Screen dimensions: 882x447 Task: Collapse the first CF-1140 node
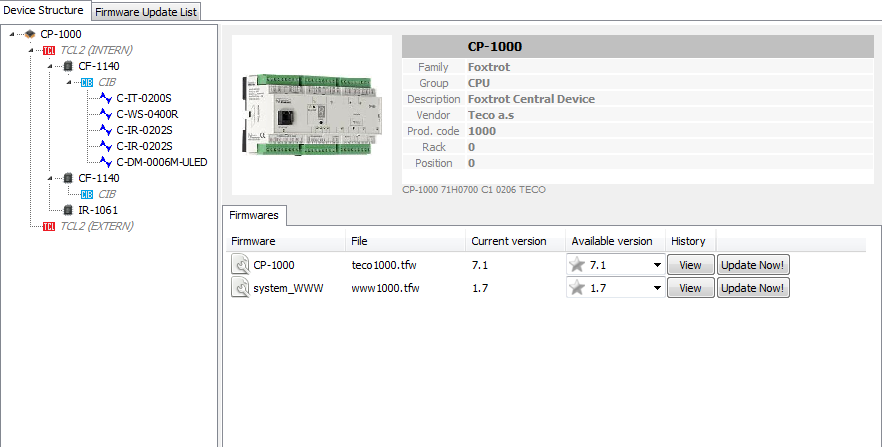tap(50, 66)
